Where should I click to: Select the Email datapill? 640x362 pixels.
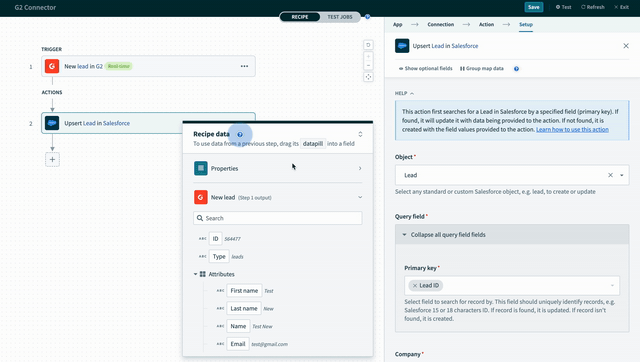(x=238, y=344)
